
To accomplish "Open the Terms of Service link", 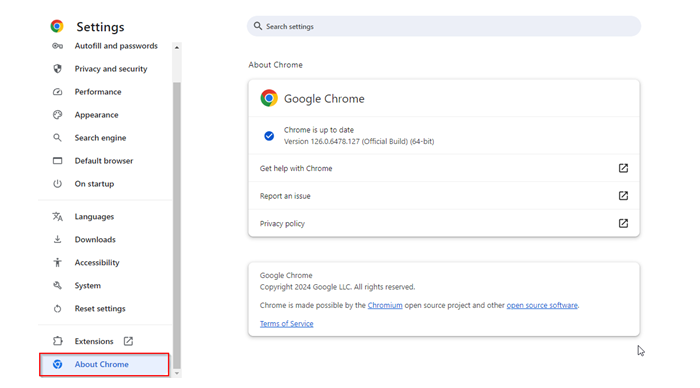I will (287, 324).
